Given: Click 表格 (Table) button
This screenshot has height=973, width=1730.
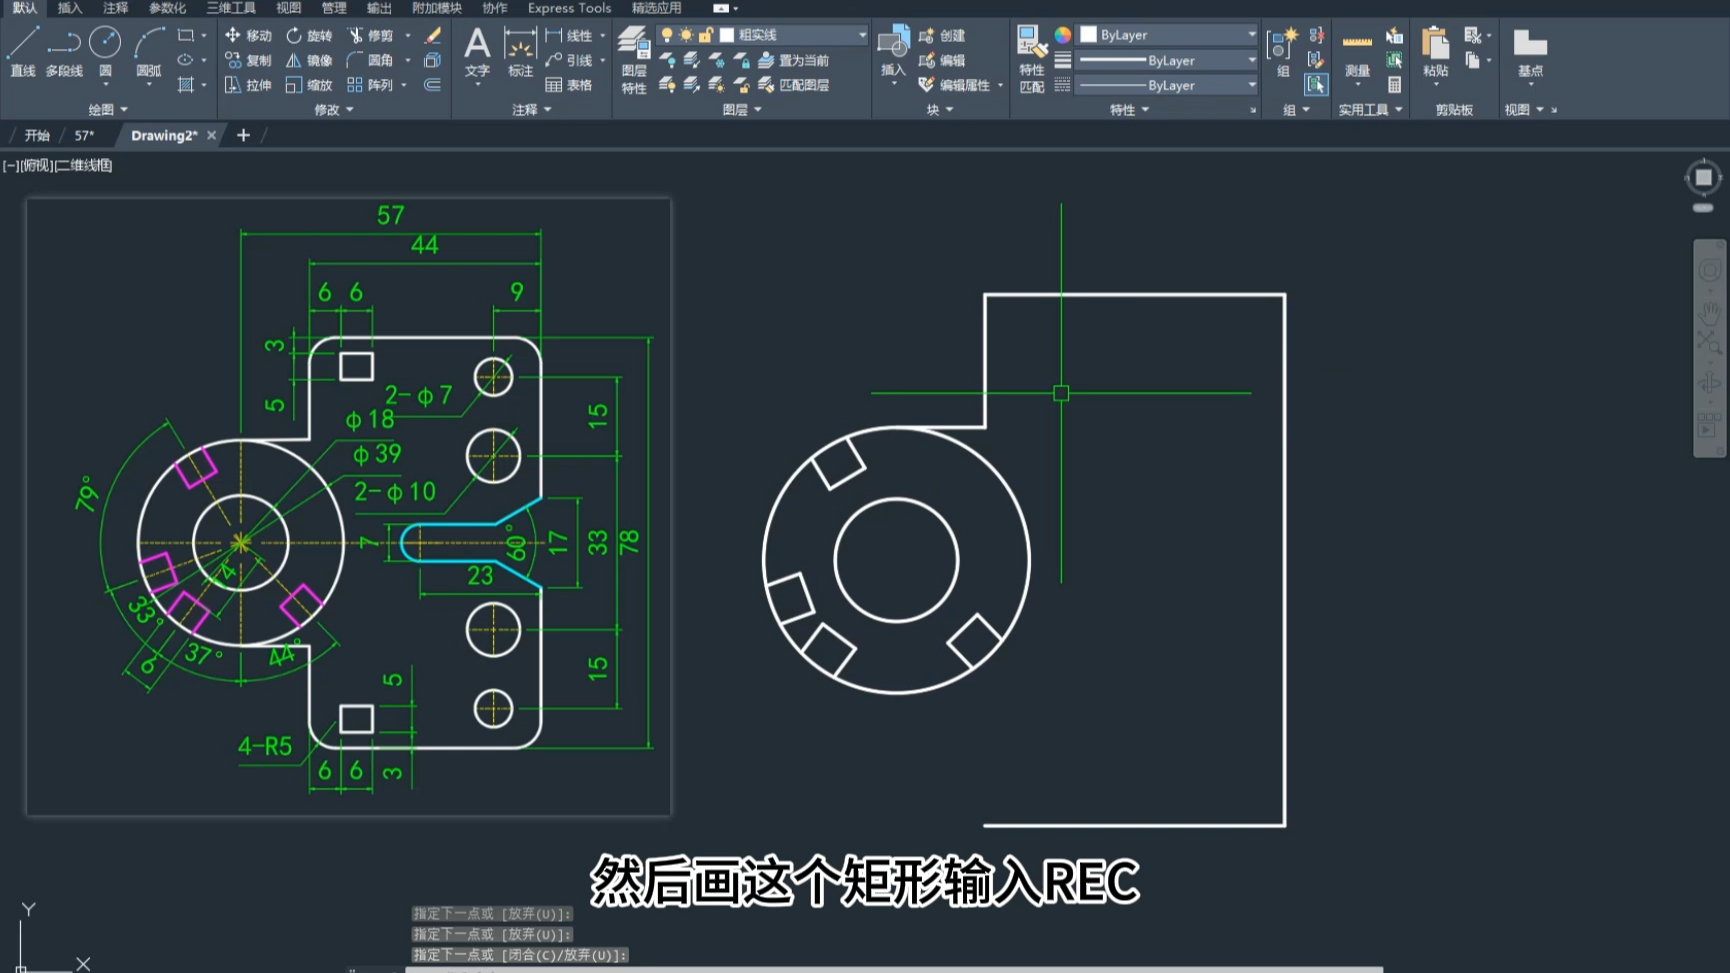Looking at the screenshot, I should coord(569,85).
